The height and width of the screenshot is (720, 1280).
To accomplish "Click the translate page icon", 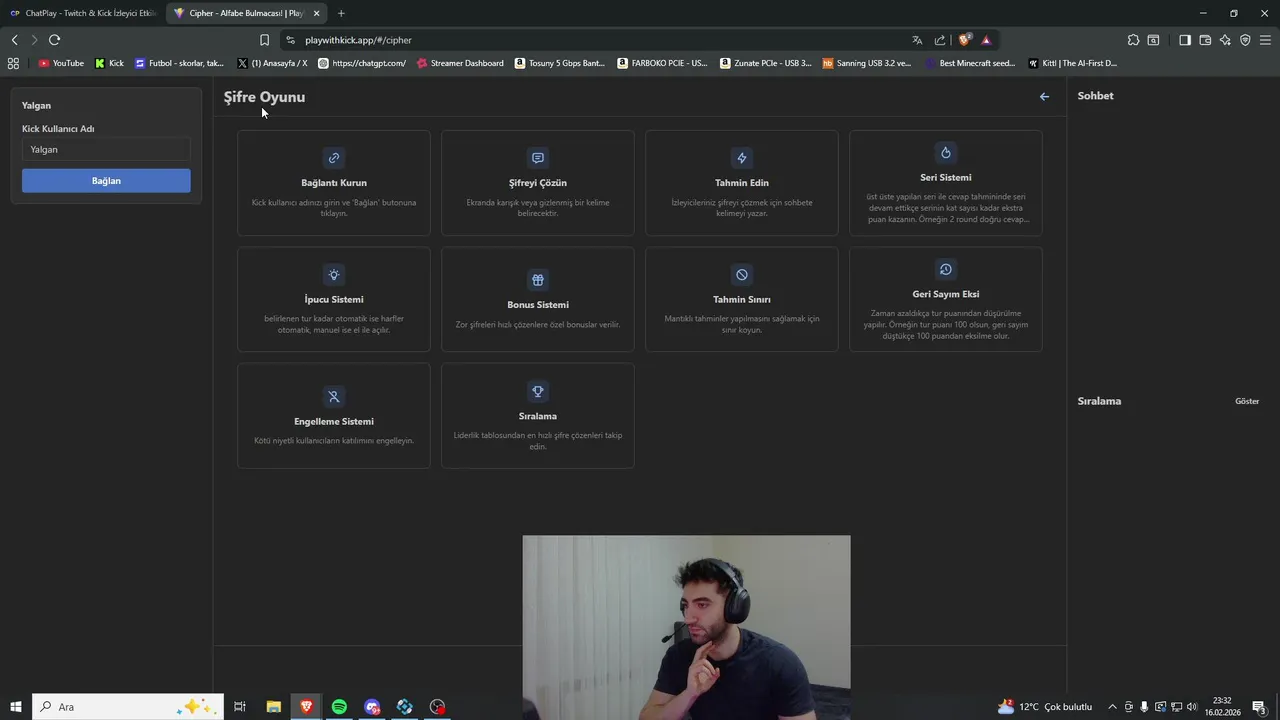I will [917, 40].
